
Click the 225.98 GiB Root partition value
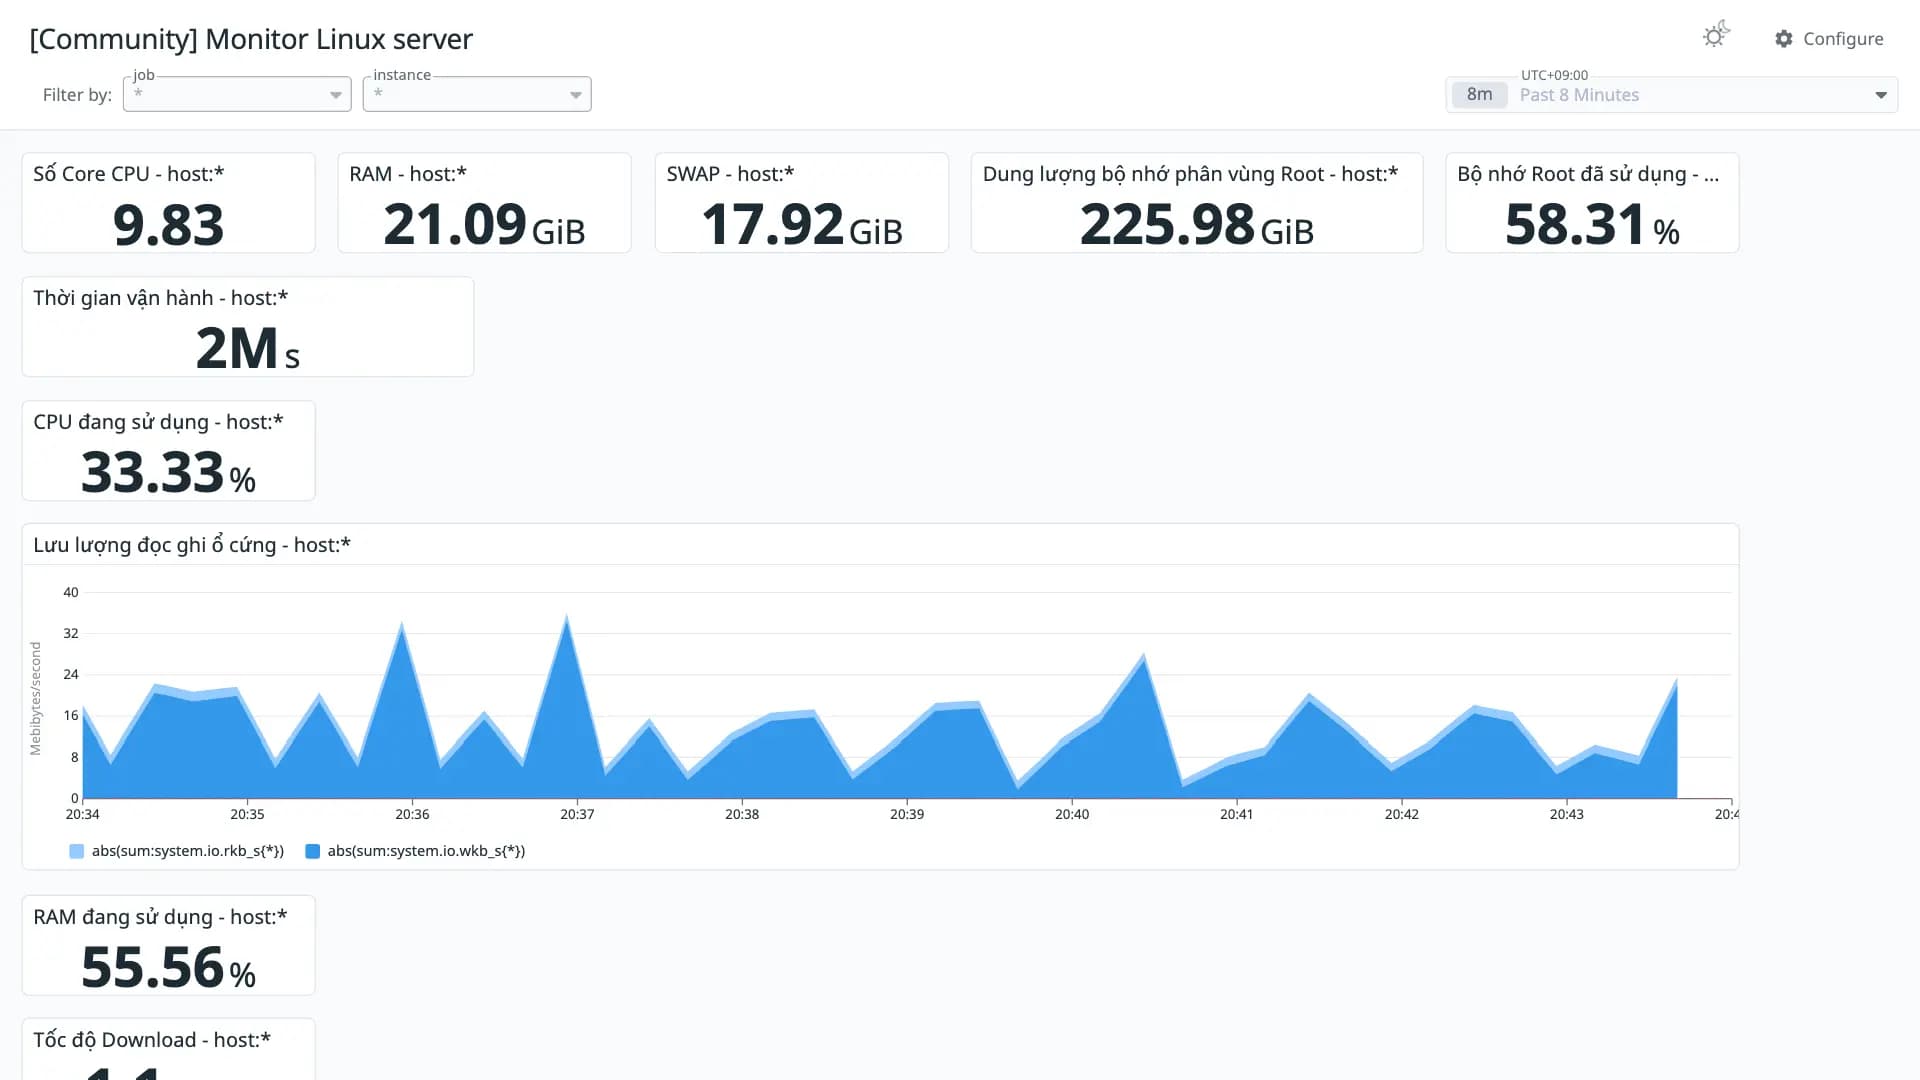pyautogui.click(x=1197, y=224)
